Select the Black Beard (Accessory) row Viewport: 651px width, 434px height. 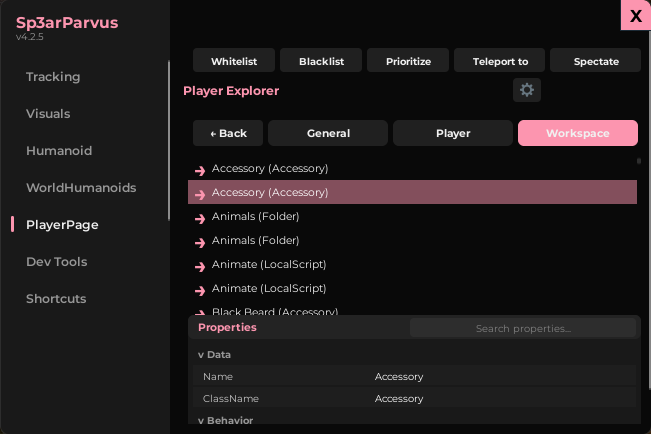pyautogui.click(x=412, y=312)
